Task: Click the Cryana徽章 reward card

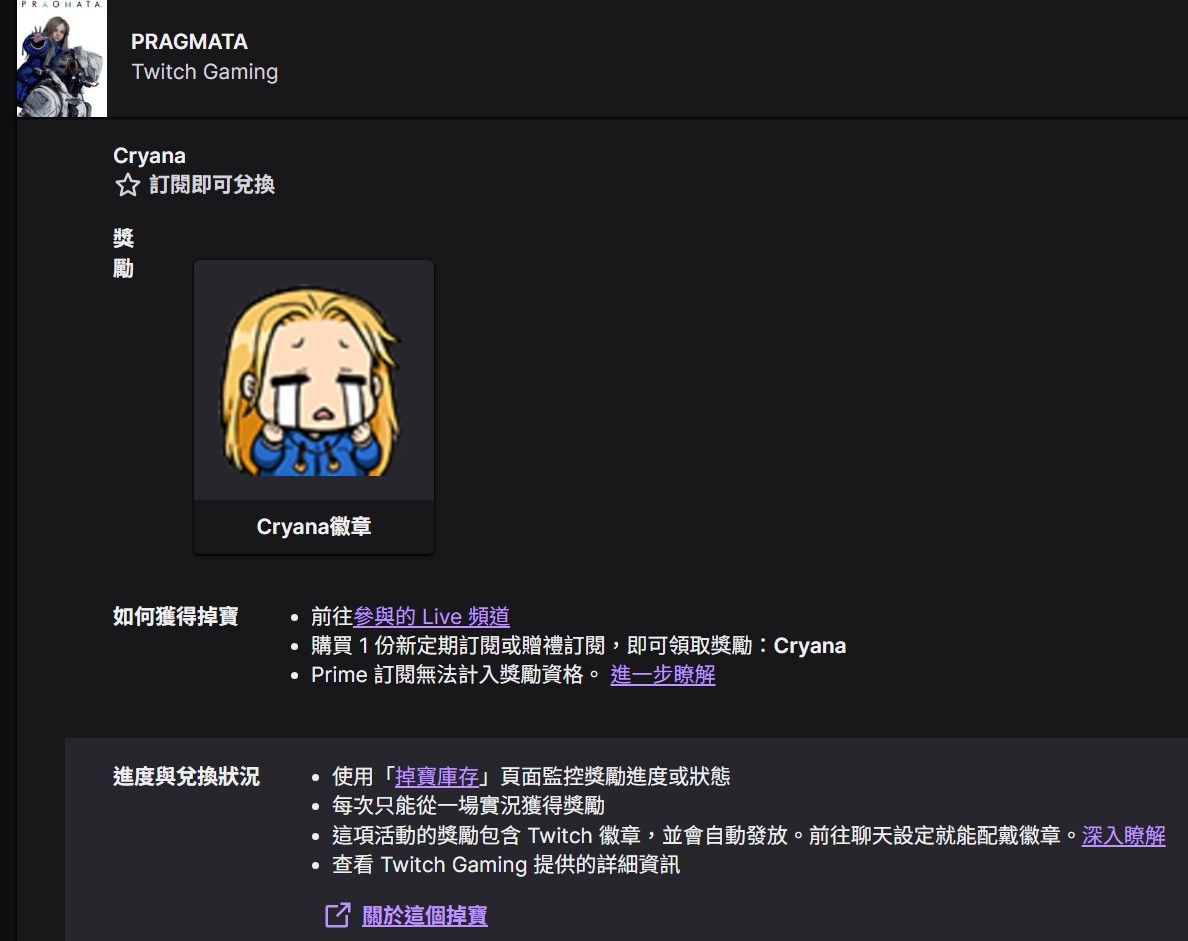Action: click(313, 405)
